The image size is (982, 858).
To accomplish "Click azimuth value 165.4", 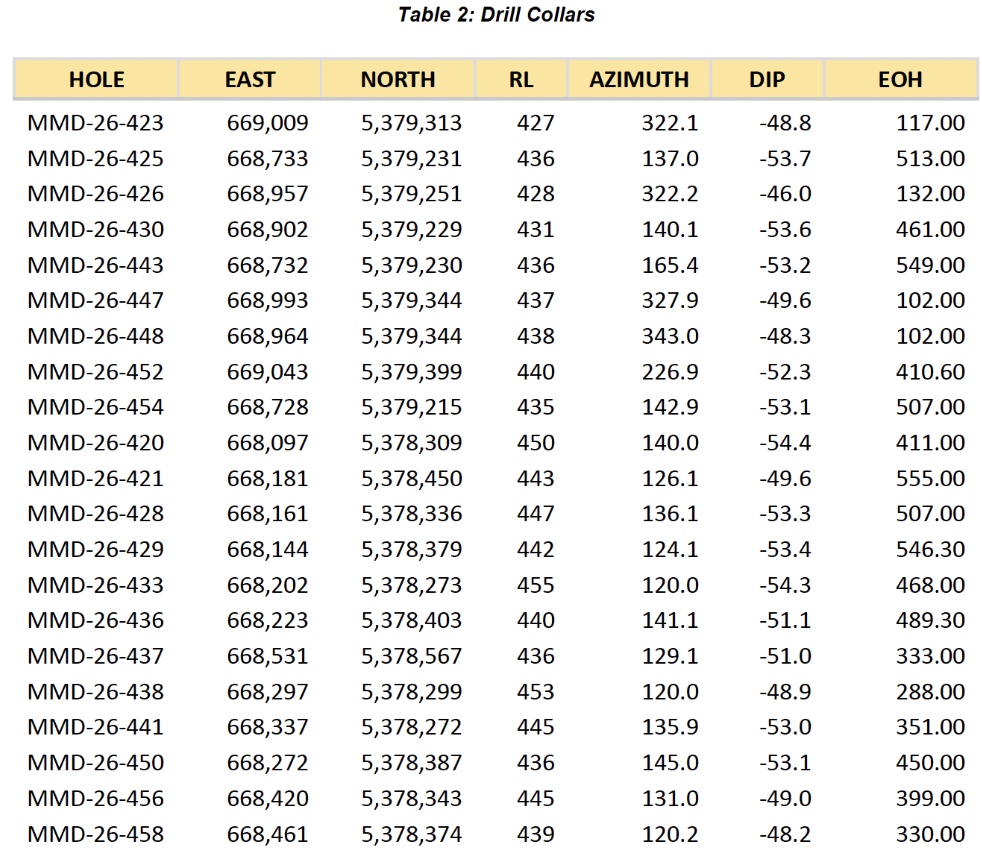I will [x=670, y=266].
